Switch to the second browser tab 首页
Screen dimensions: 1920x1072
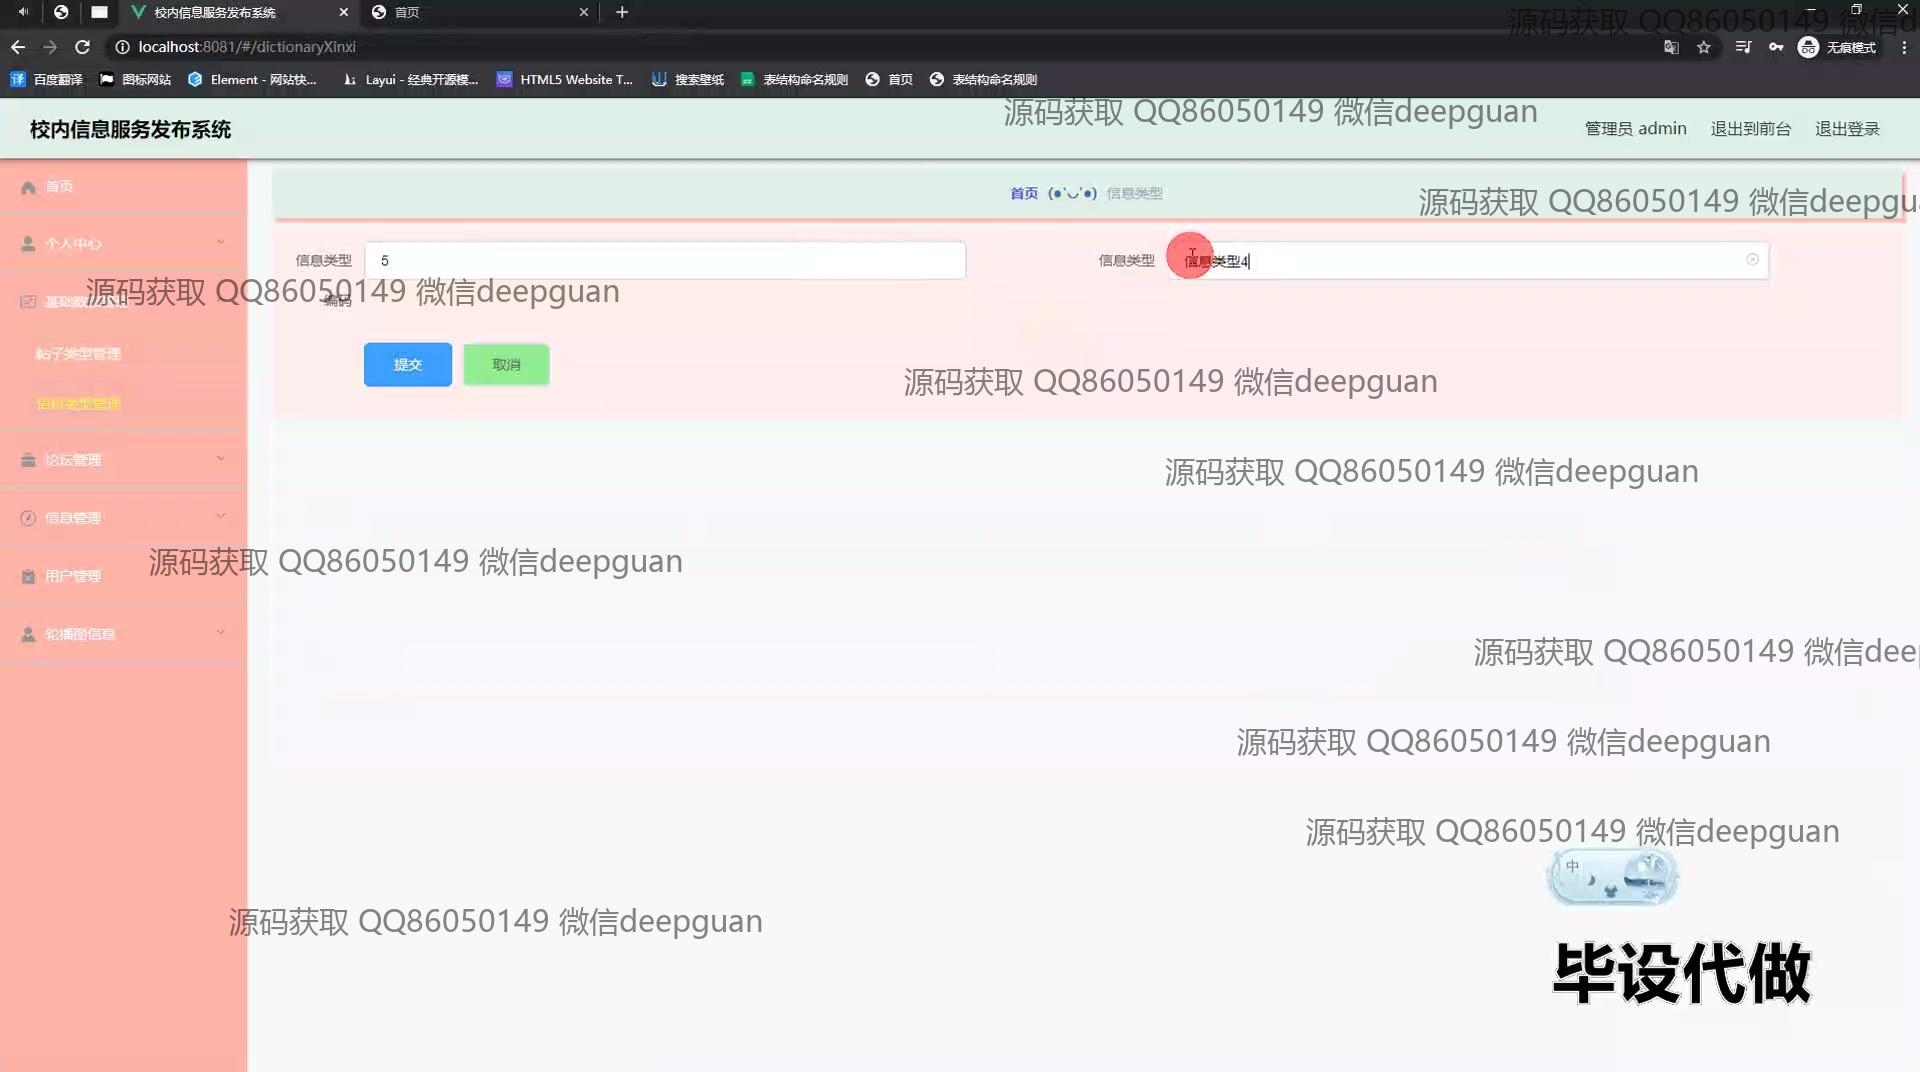point(478,12)
